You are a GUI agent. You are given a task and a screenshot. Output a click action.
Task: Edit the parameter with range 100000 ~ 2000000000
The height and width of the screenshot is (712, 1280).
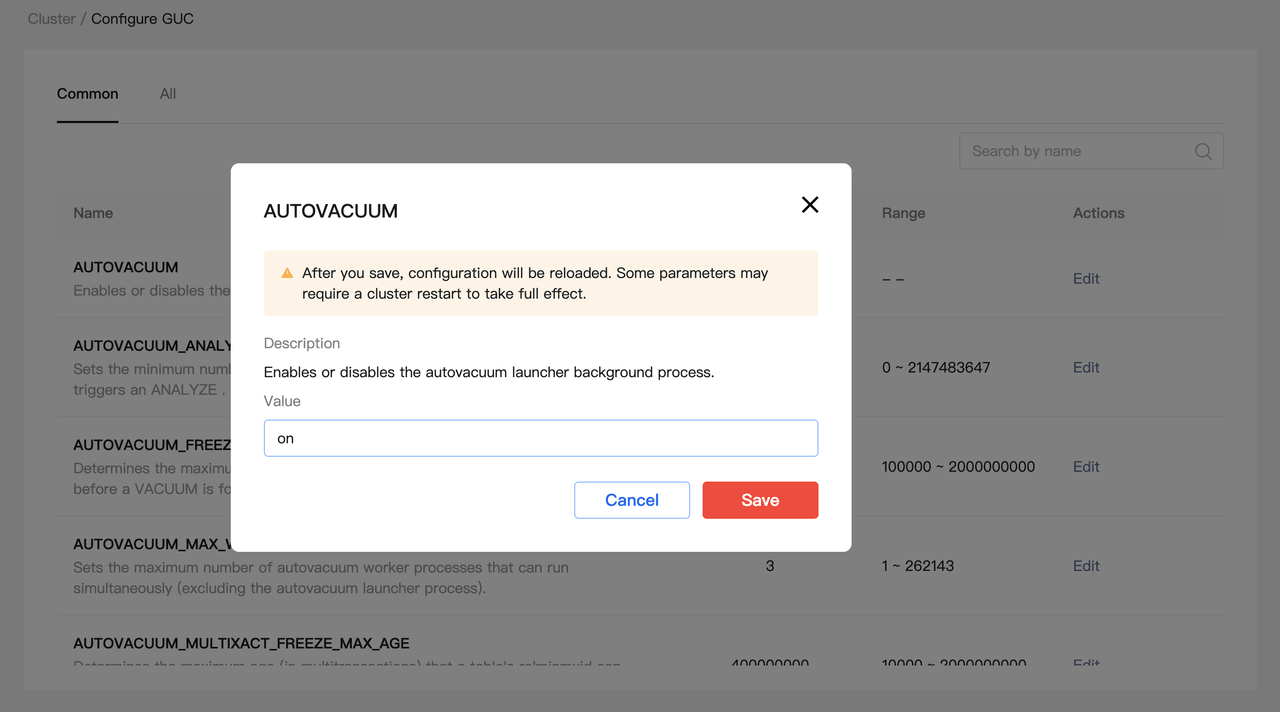(1086, 467)
